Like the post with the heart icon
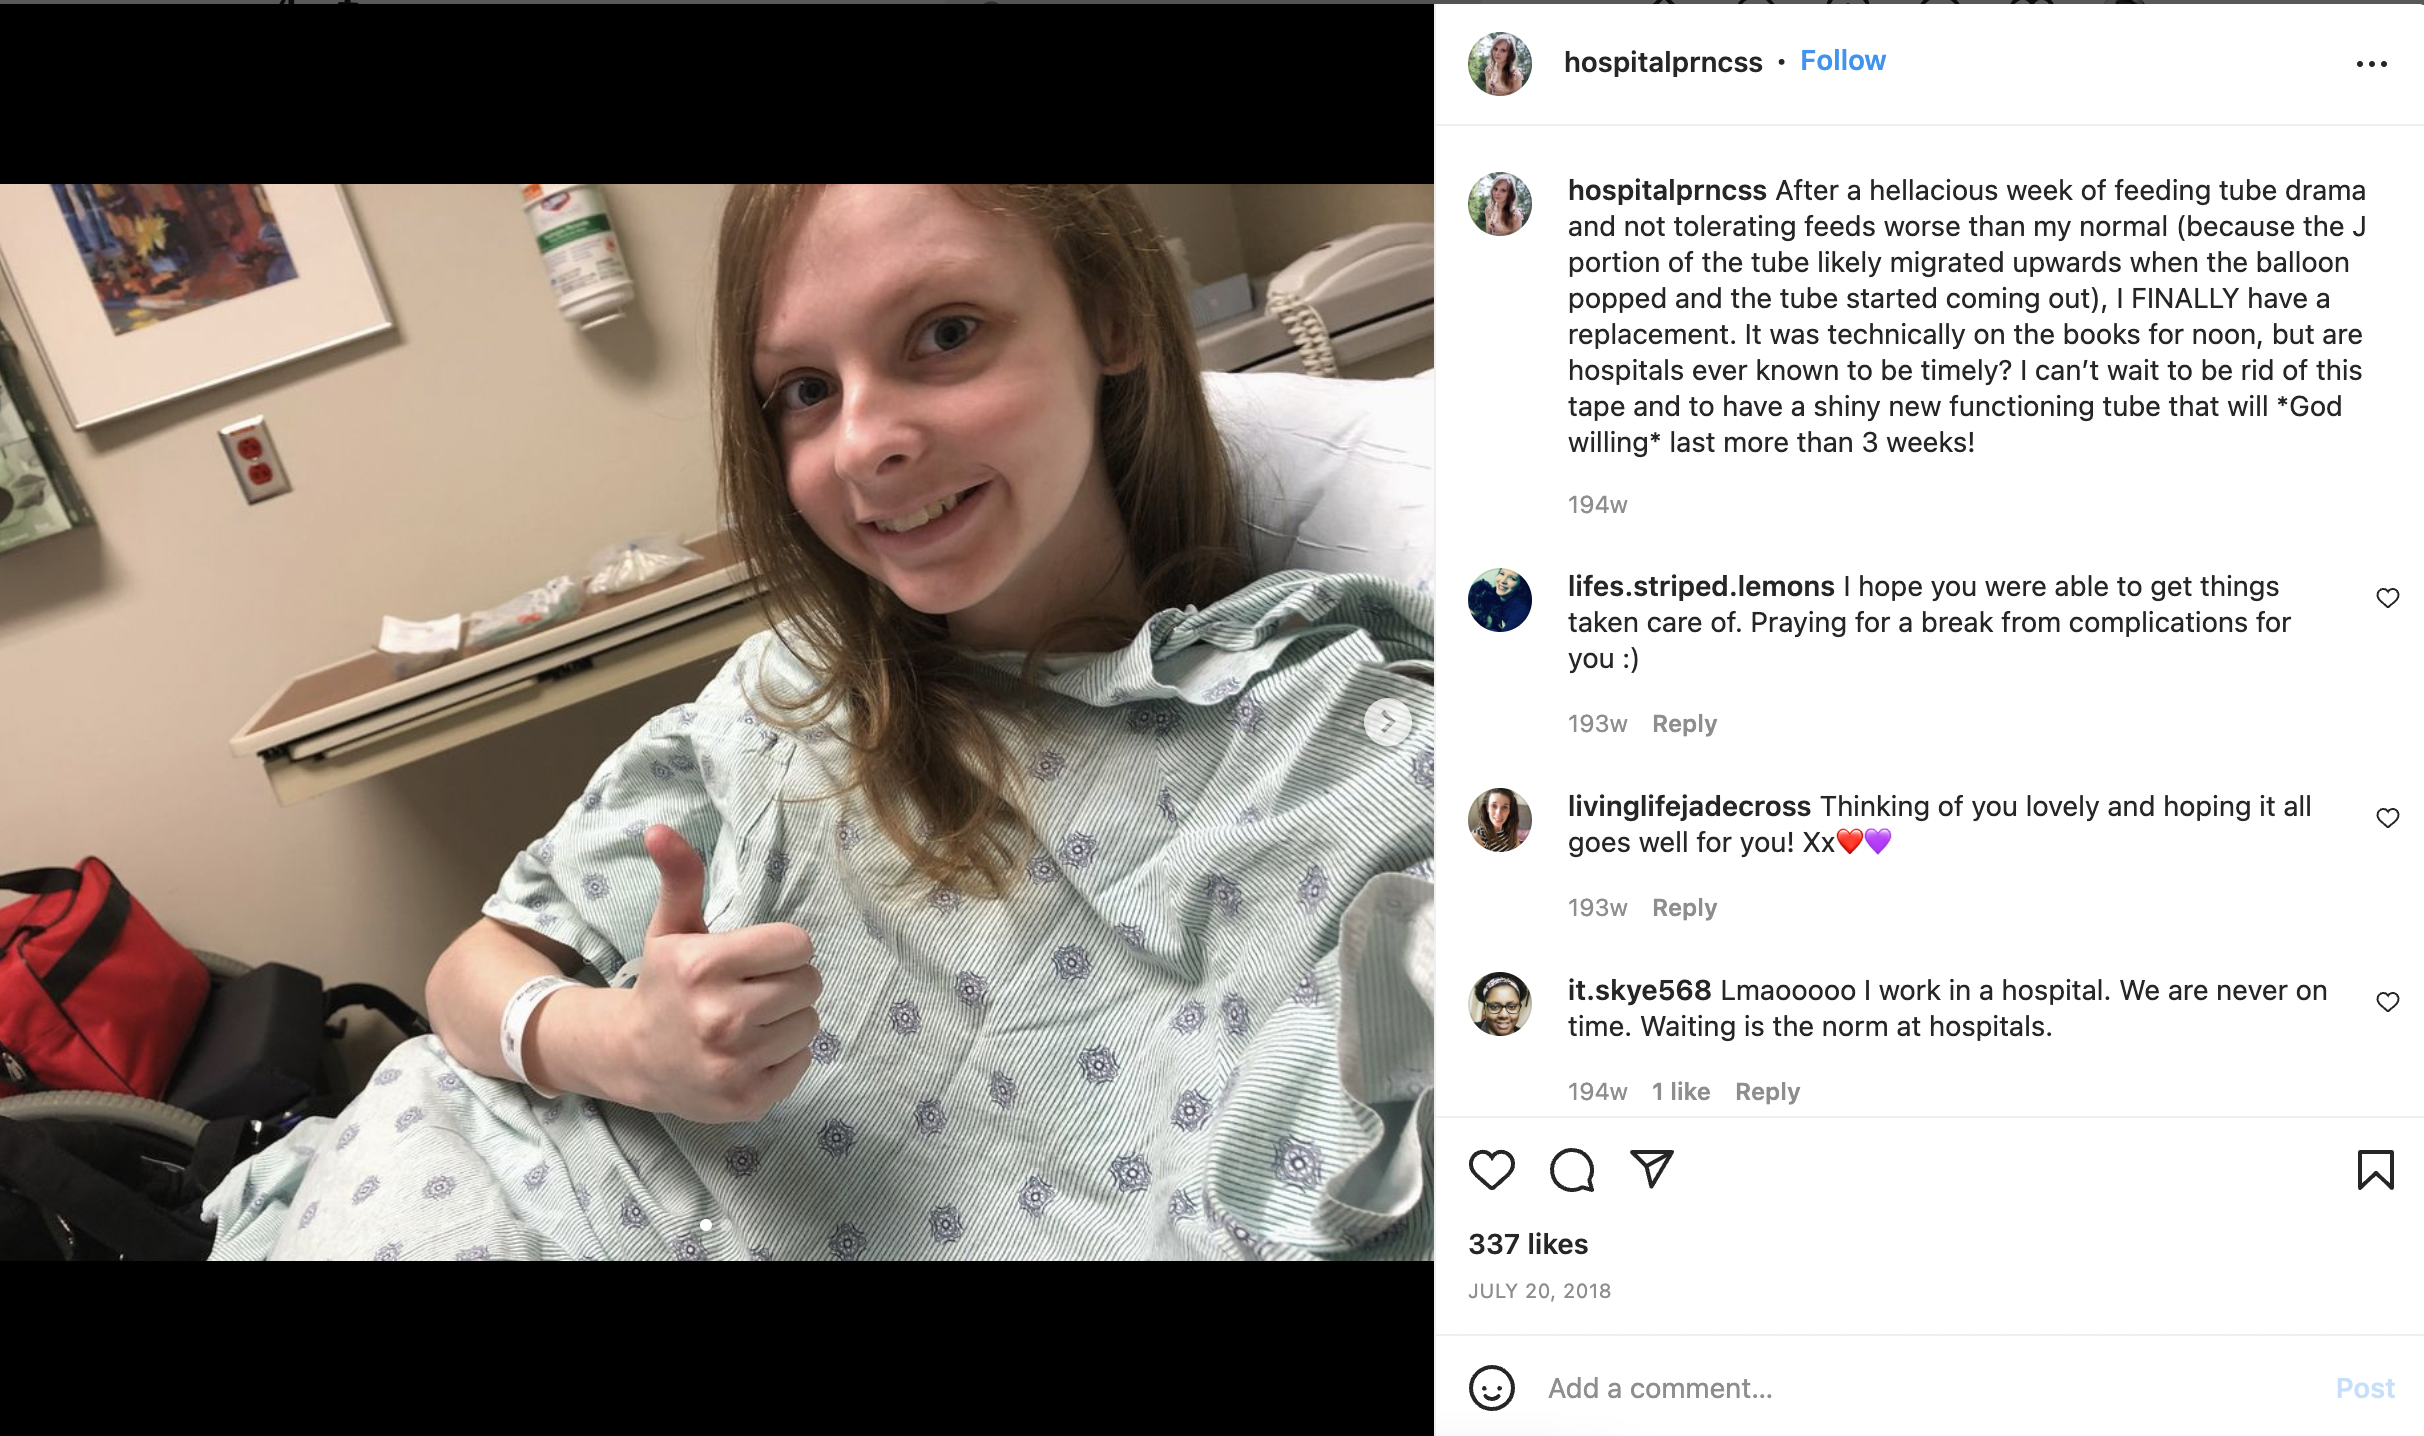 [x=1491, y=1169]
